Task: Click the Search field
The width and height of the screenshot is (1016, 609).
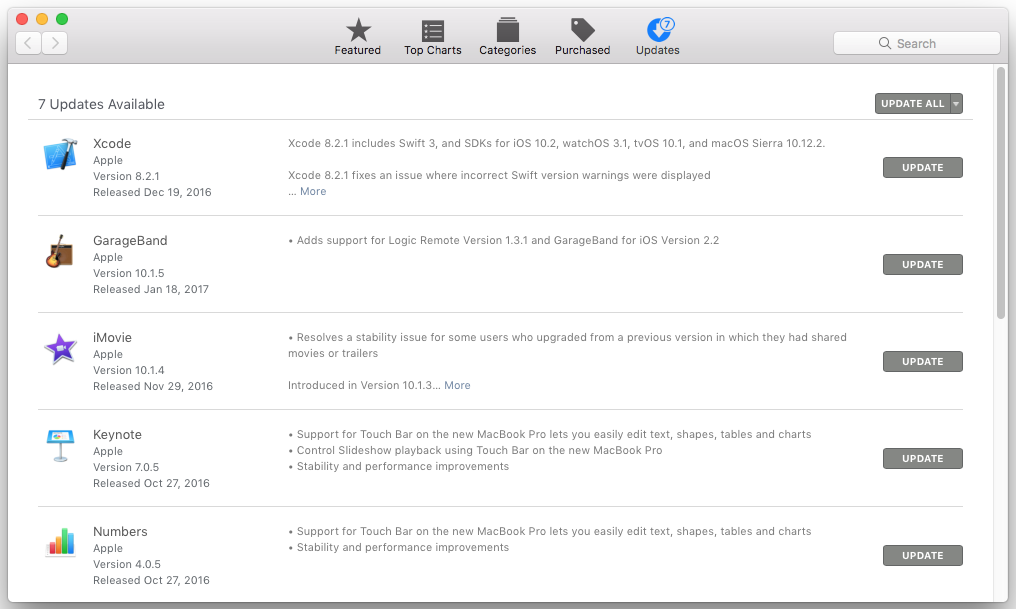Action: (916, 43)
